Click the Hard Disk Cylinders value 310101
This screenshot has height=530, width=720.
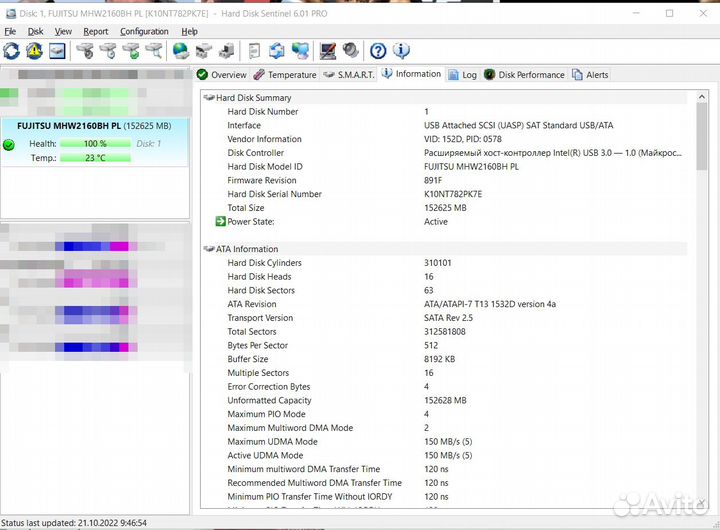tap(438, 263)
